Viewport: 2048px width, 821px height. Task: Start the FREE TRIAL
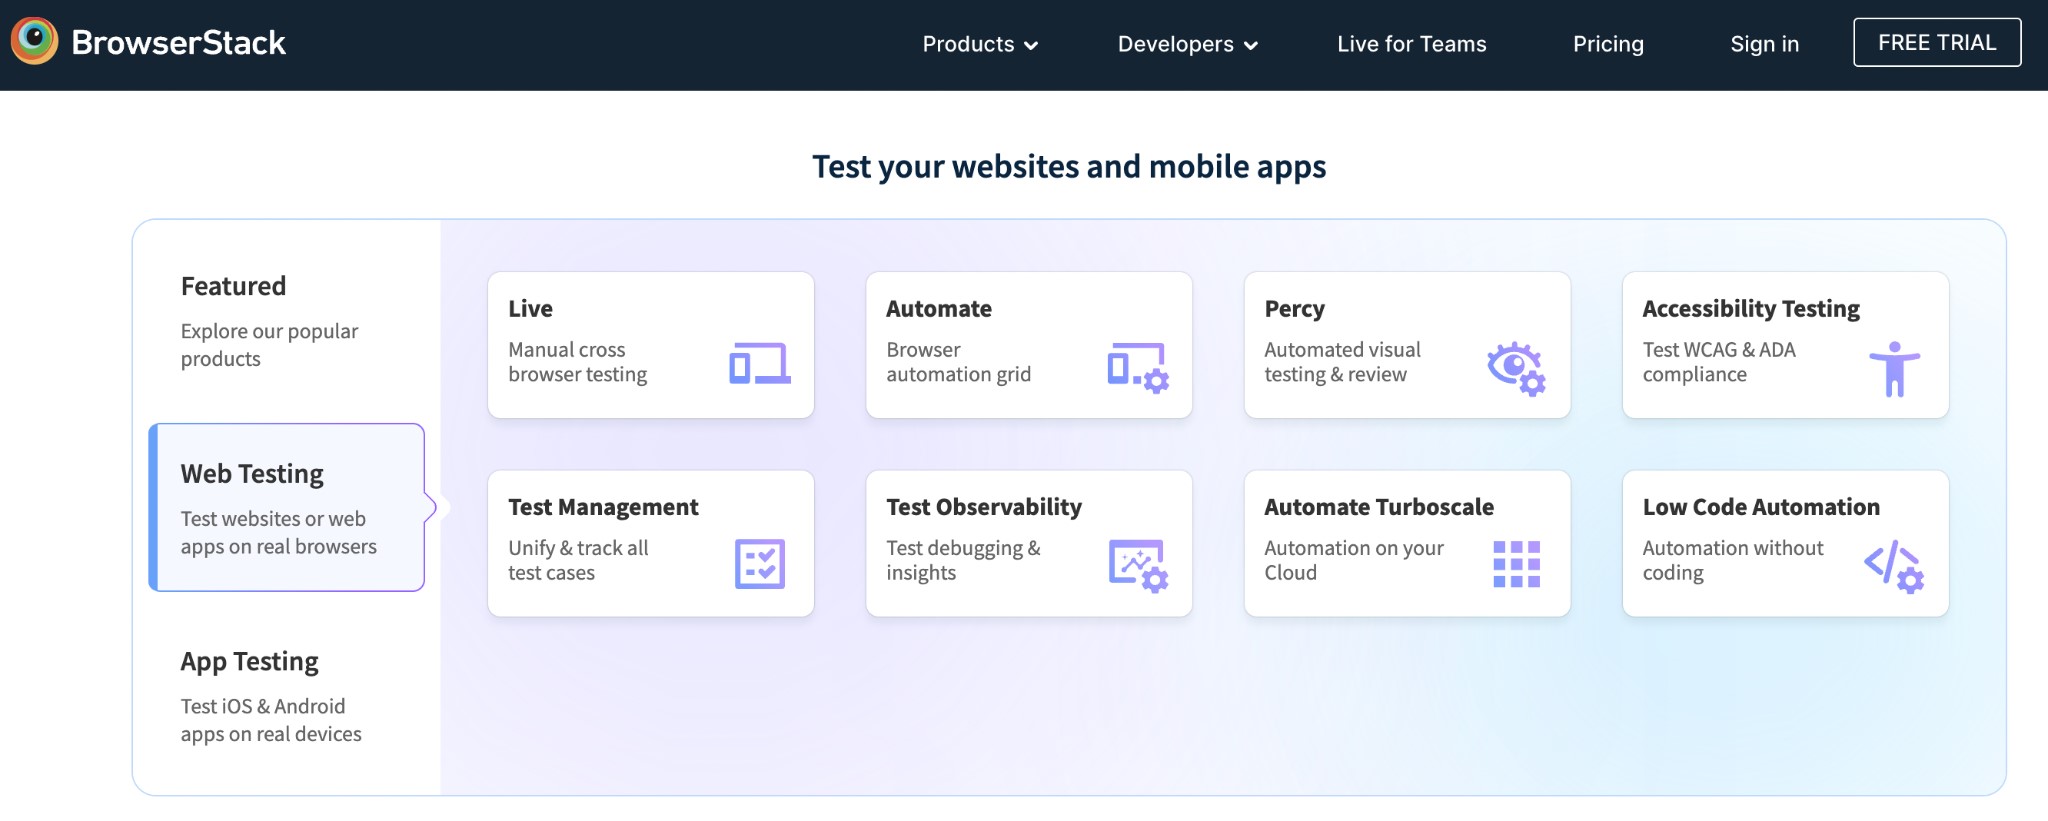[1937, 42]
